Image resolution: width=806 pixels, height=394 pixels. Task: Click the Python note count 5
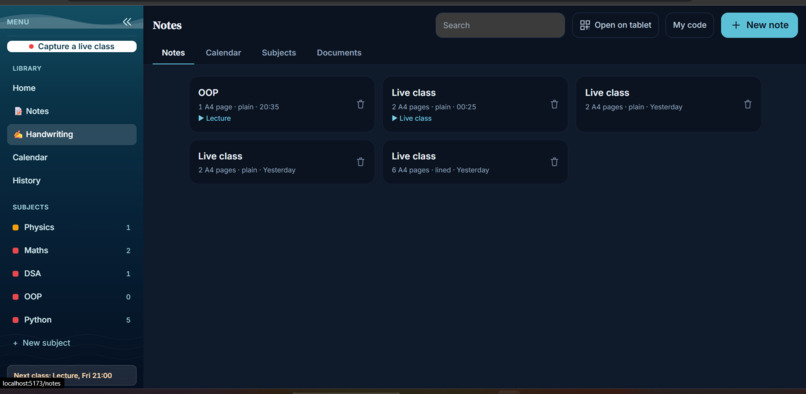128,320
